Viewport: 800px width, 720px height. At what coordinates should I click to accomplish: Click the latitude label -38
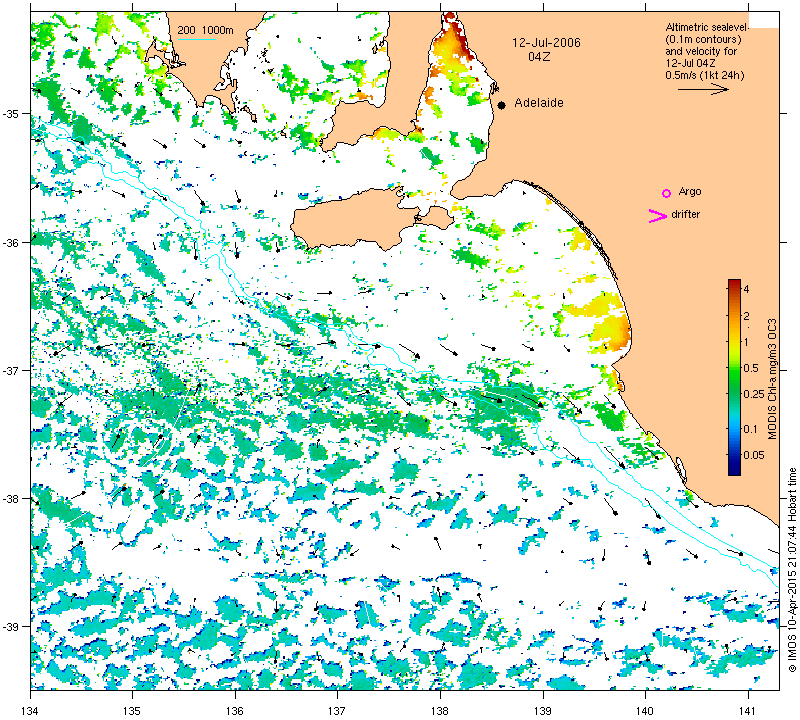click(10, 499)
